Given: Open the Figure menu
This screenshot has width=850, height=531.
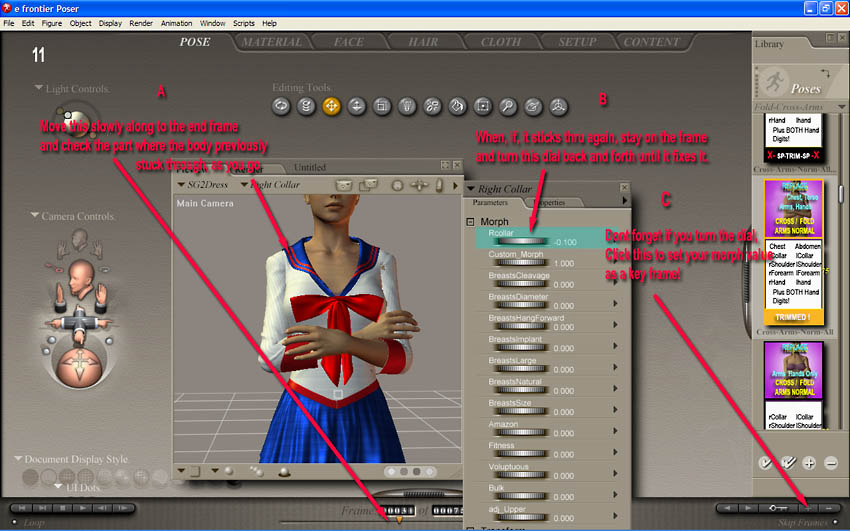Looking at the screenshot, I should pos(51,23).
